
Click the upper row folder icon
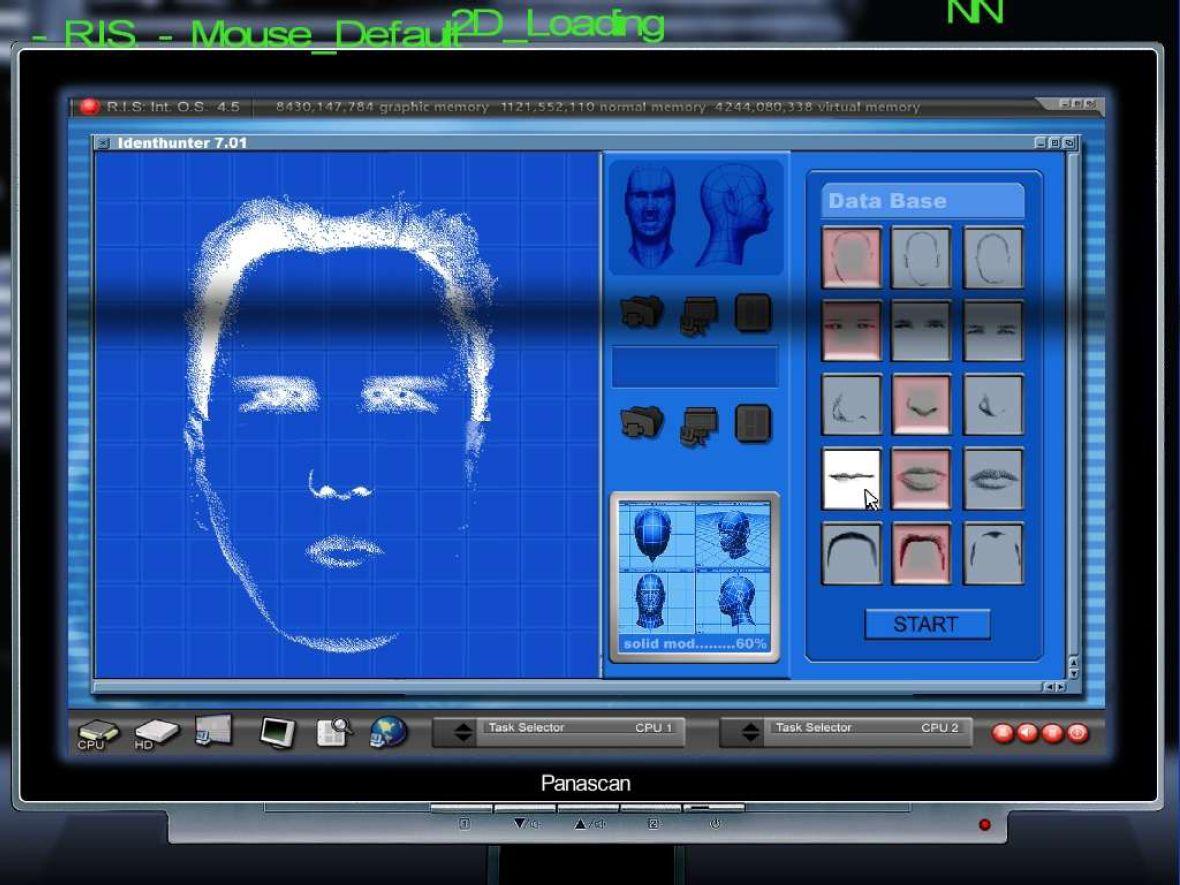click(x=641, y=313)
